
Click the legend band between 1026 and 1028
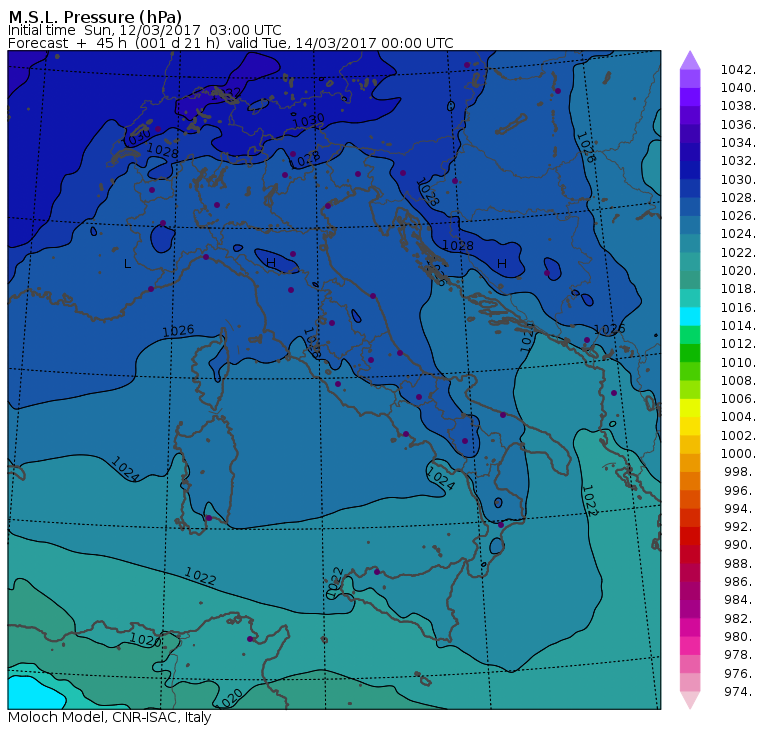(x=690, y=207)
